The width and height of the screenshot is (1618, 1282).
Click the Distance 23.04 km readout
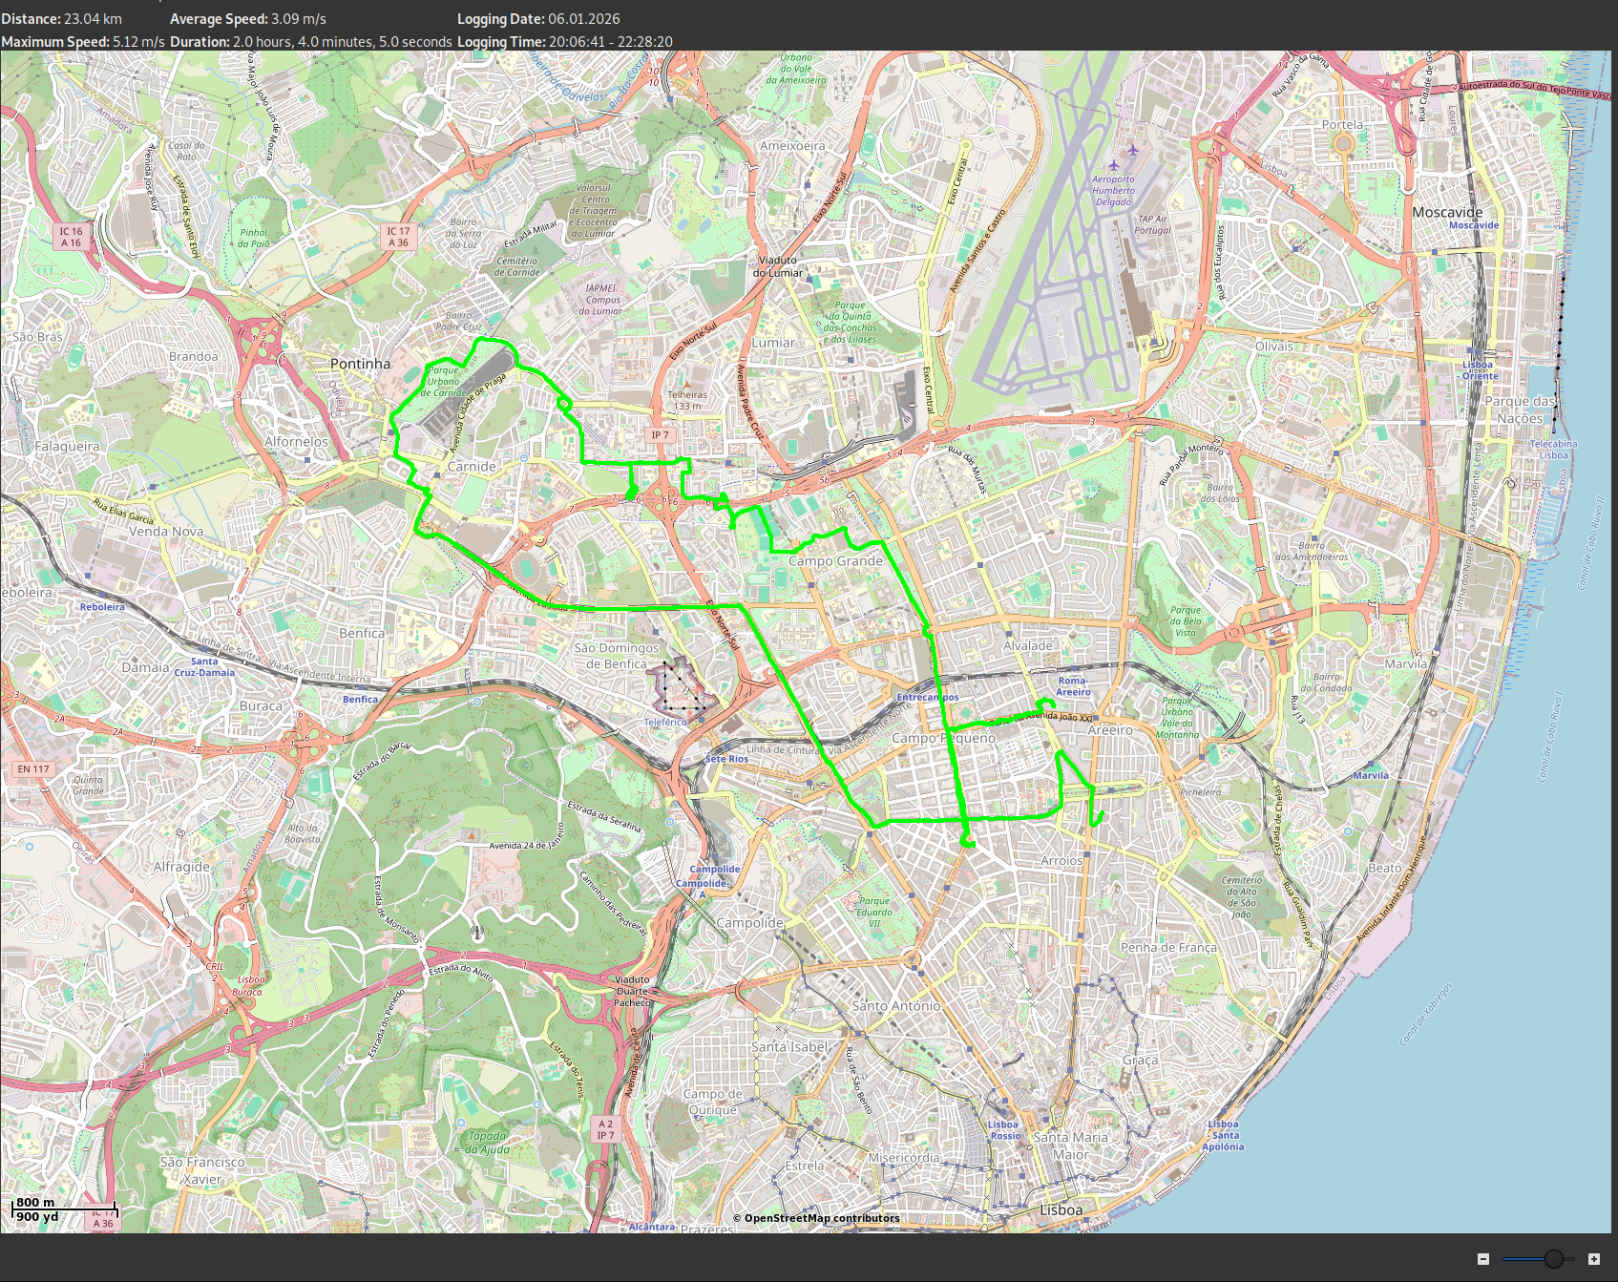click(61, 19)
